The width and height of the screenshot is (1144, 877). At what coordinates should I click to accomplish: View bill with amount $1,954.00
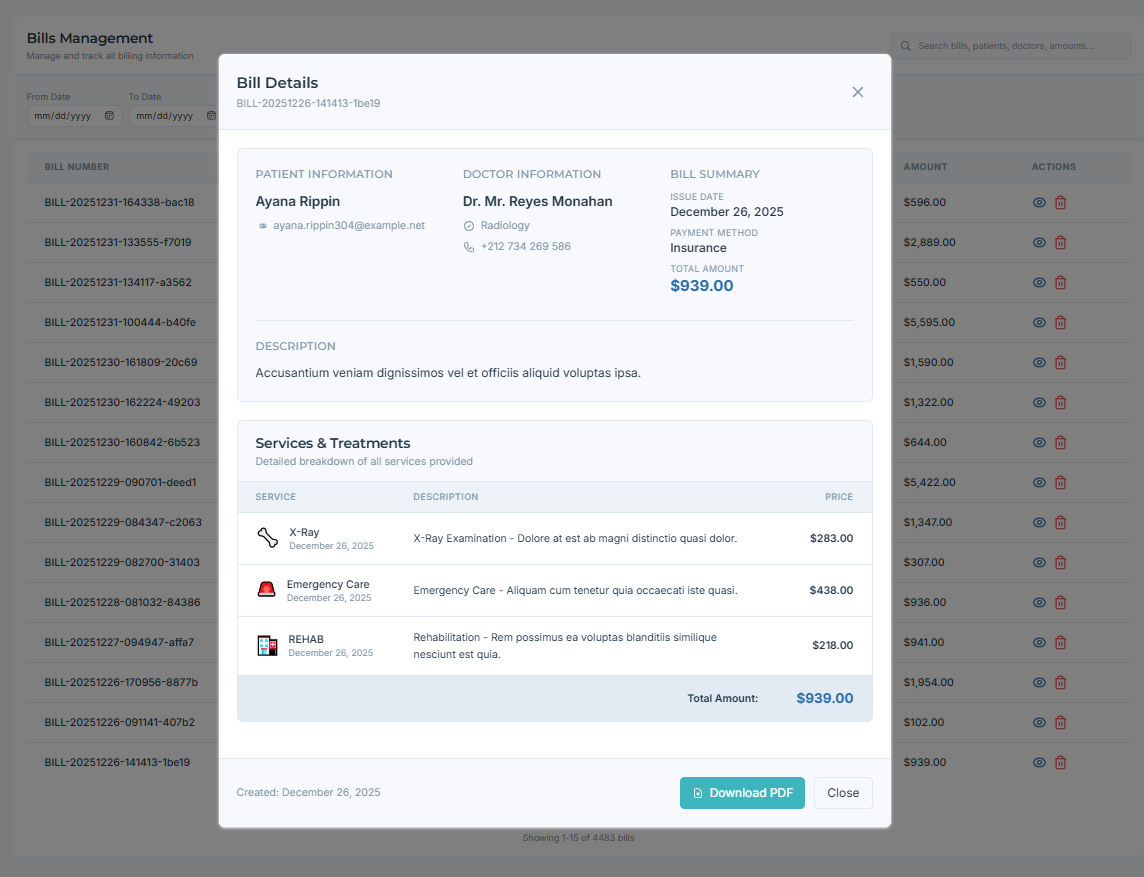[1039, 683]
